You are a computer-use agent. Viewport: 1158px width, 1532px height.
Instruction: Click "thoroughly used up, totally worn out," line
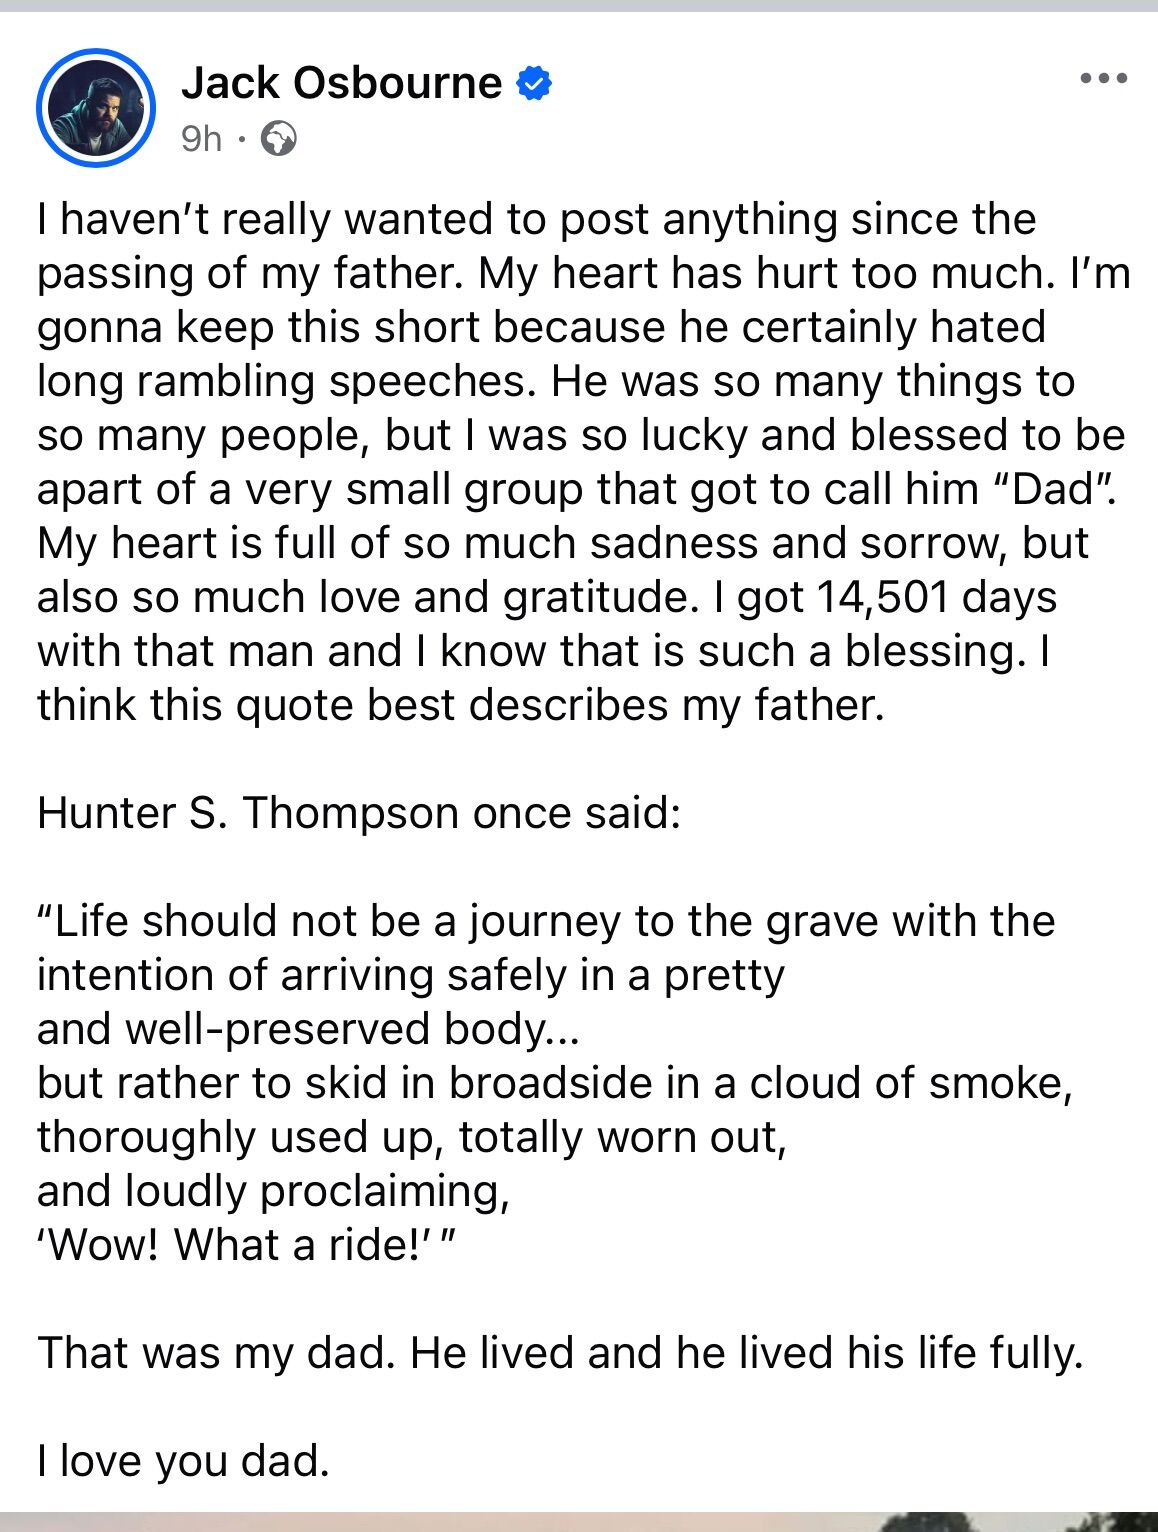412,1137
